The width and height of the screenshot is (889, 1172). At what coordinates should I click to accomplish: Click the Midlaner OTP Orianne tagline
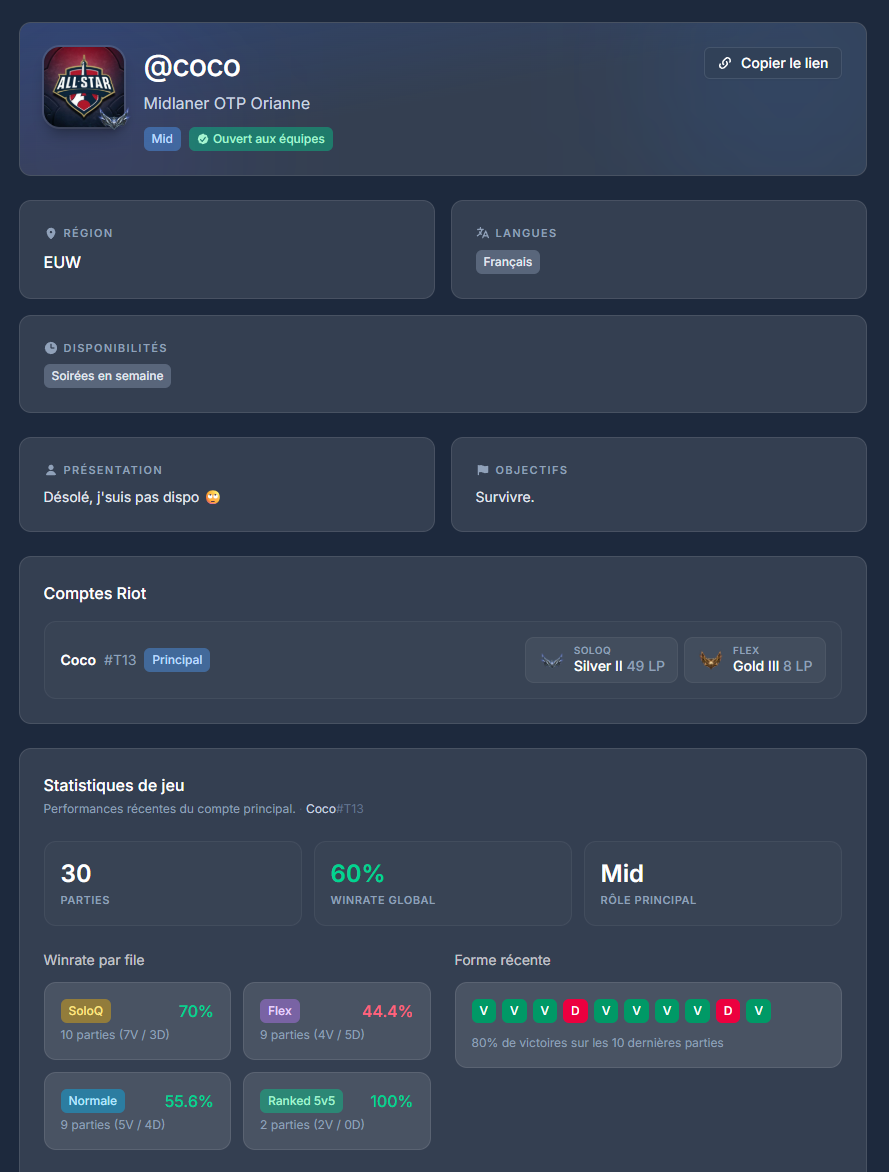(227, 104)
